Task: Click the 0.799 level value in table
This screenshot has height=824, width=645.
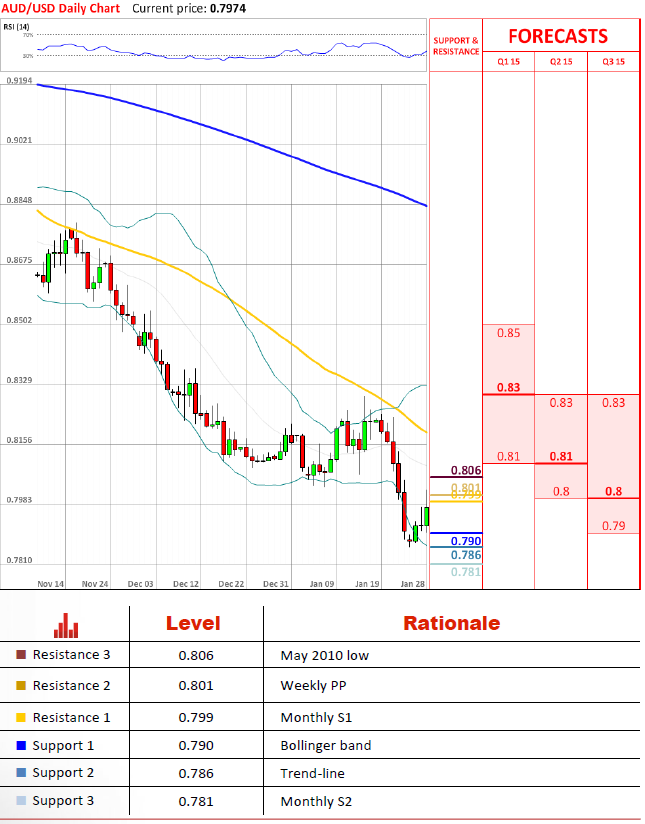Action: click(x=196, y=718)
